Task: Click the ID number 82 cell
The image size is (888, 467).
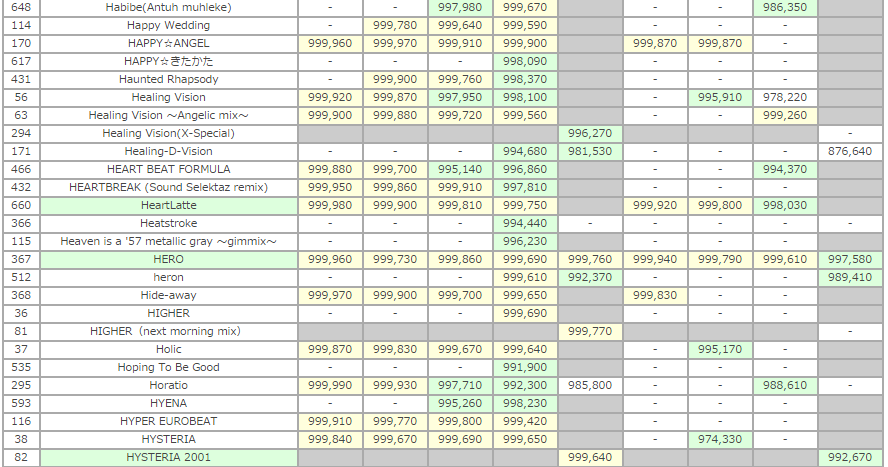Action: click(x=21, y=457)
